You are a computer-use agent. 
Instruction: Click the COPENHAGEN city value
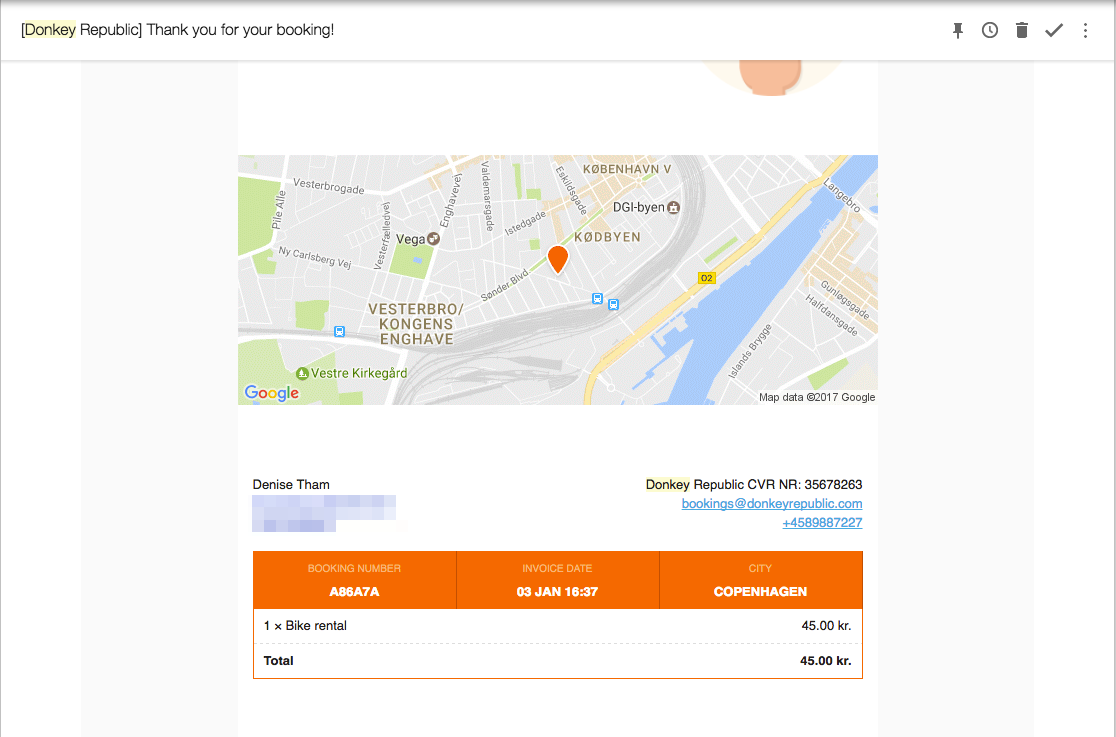click(x=760, y=592)
